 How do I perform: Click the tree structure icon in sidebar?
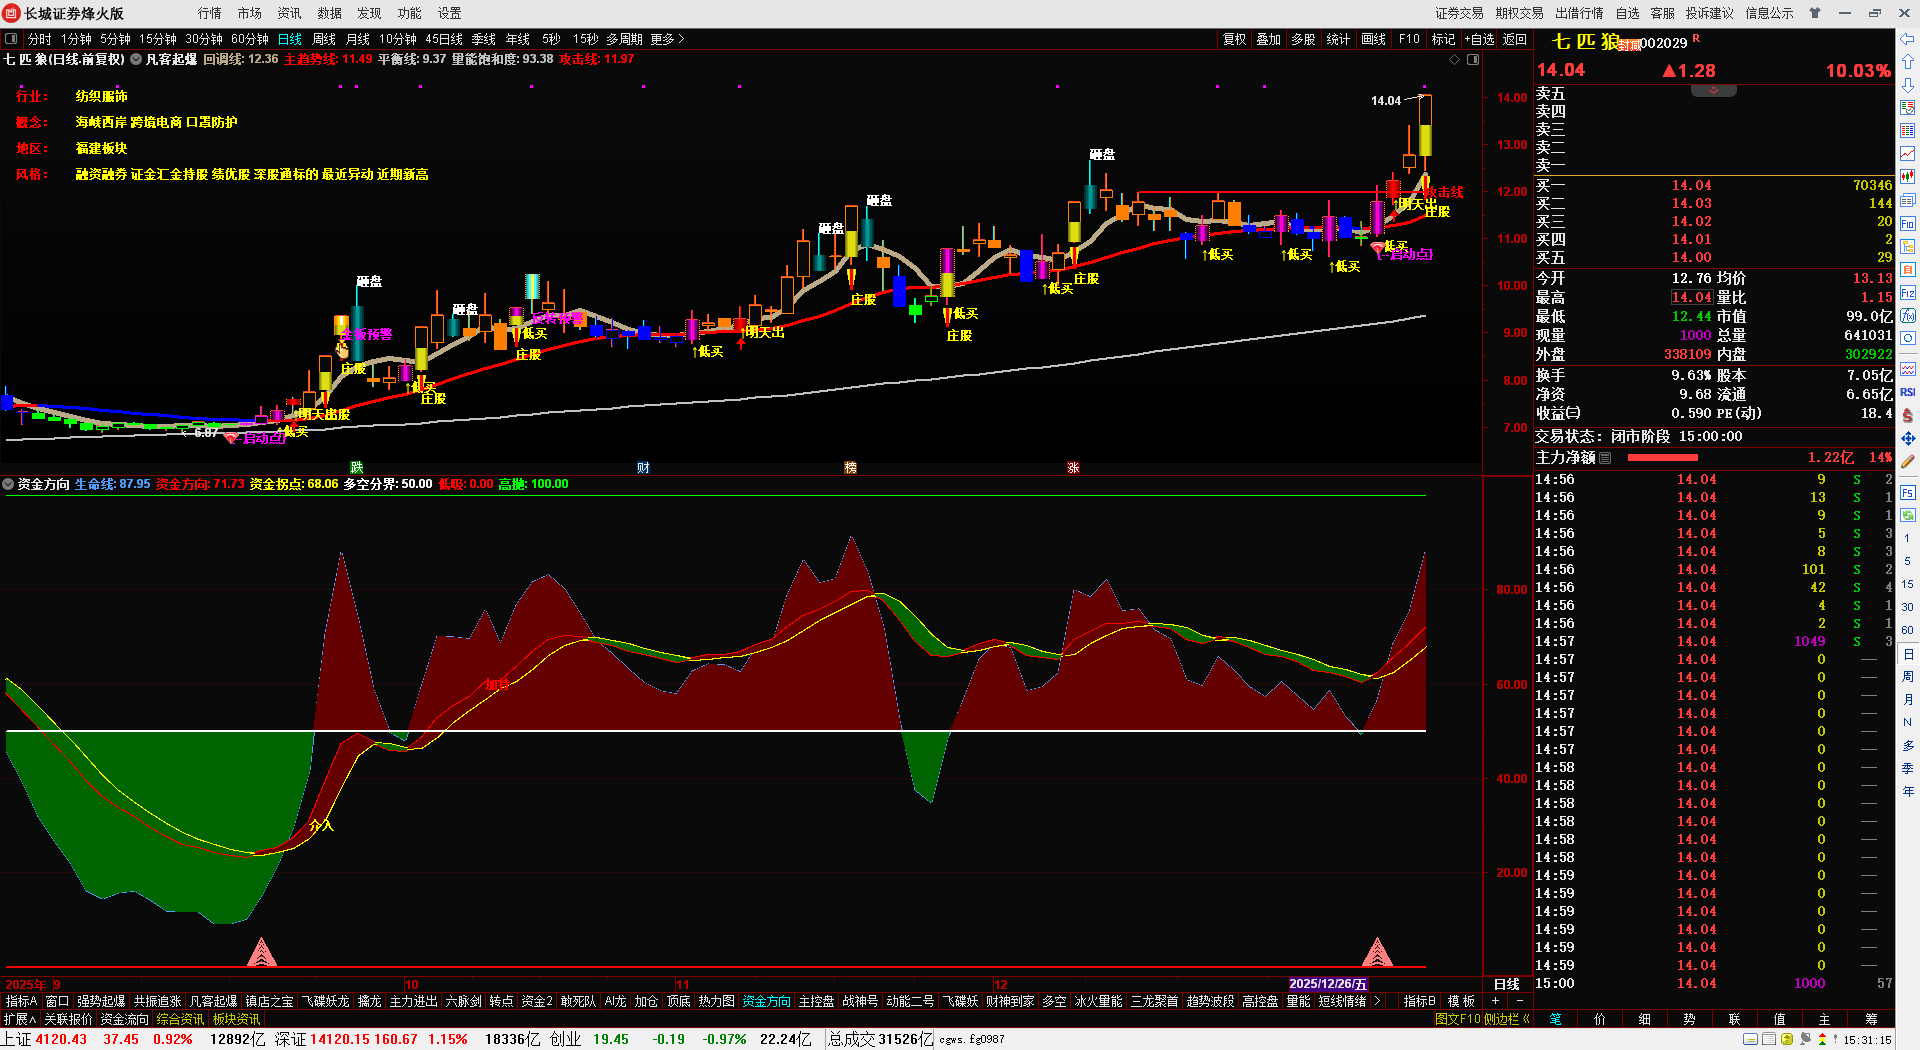1908,247
